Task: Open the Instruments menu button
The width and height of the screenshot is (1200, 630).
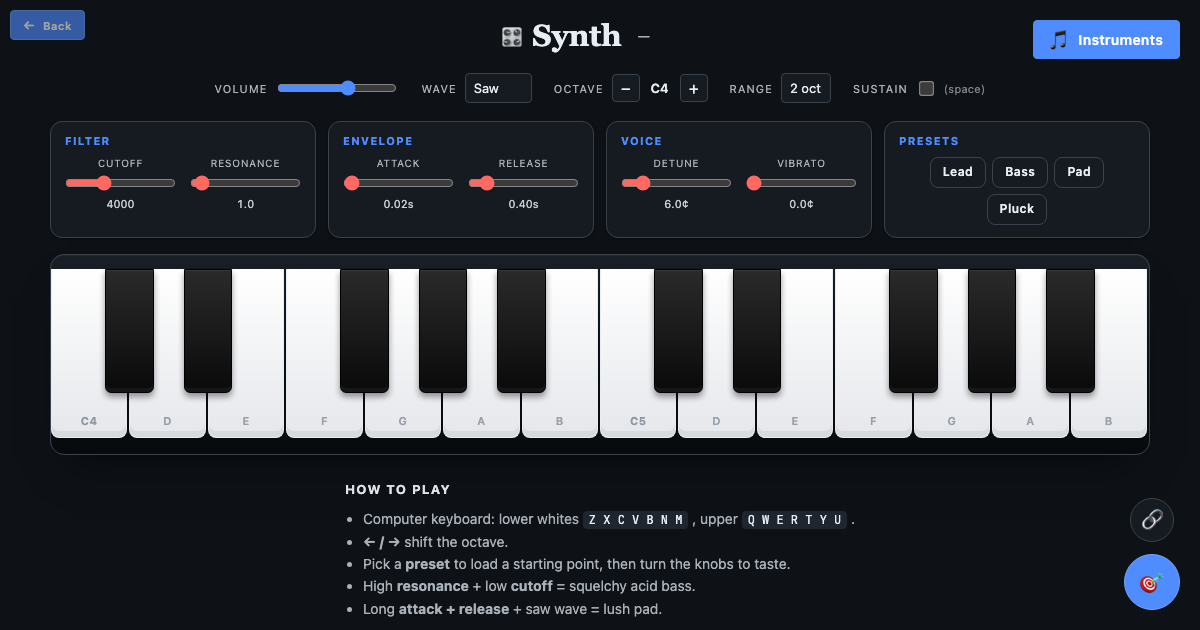Action: [x=1106, y=40]
